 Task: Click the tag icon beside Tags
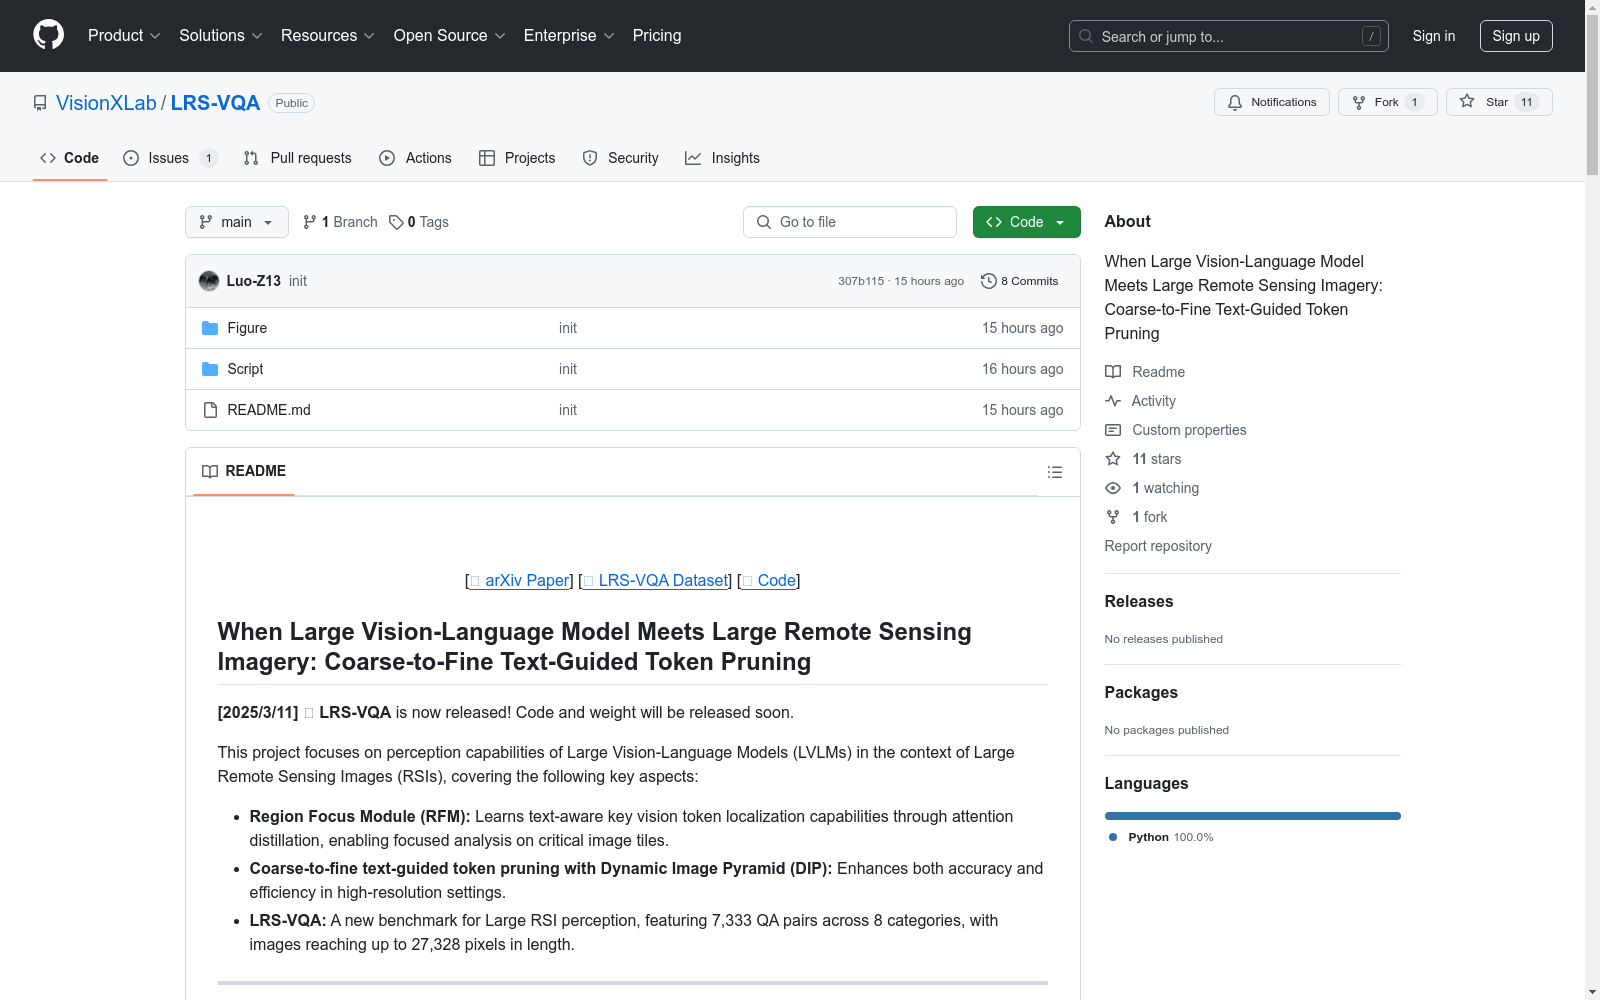click(396, 222)
